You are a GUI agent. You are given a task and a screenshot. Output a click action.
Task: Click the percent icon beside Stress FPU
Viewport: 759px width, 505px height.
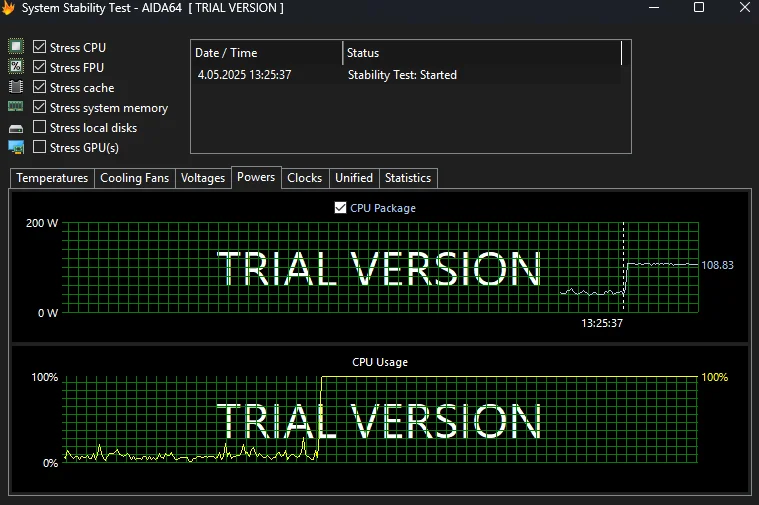tap(16, 66)
